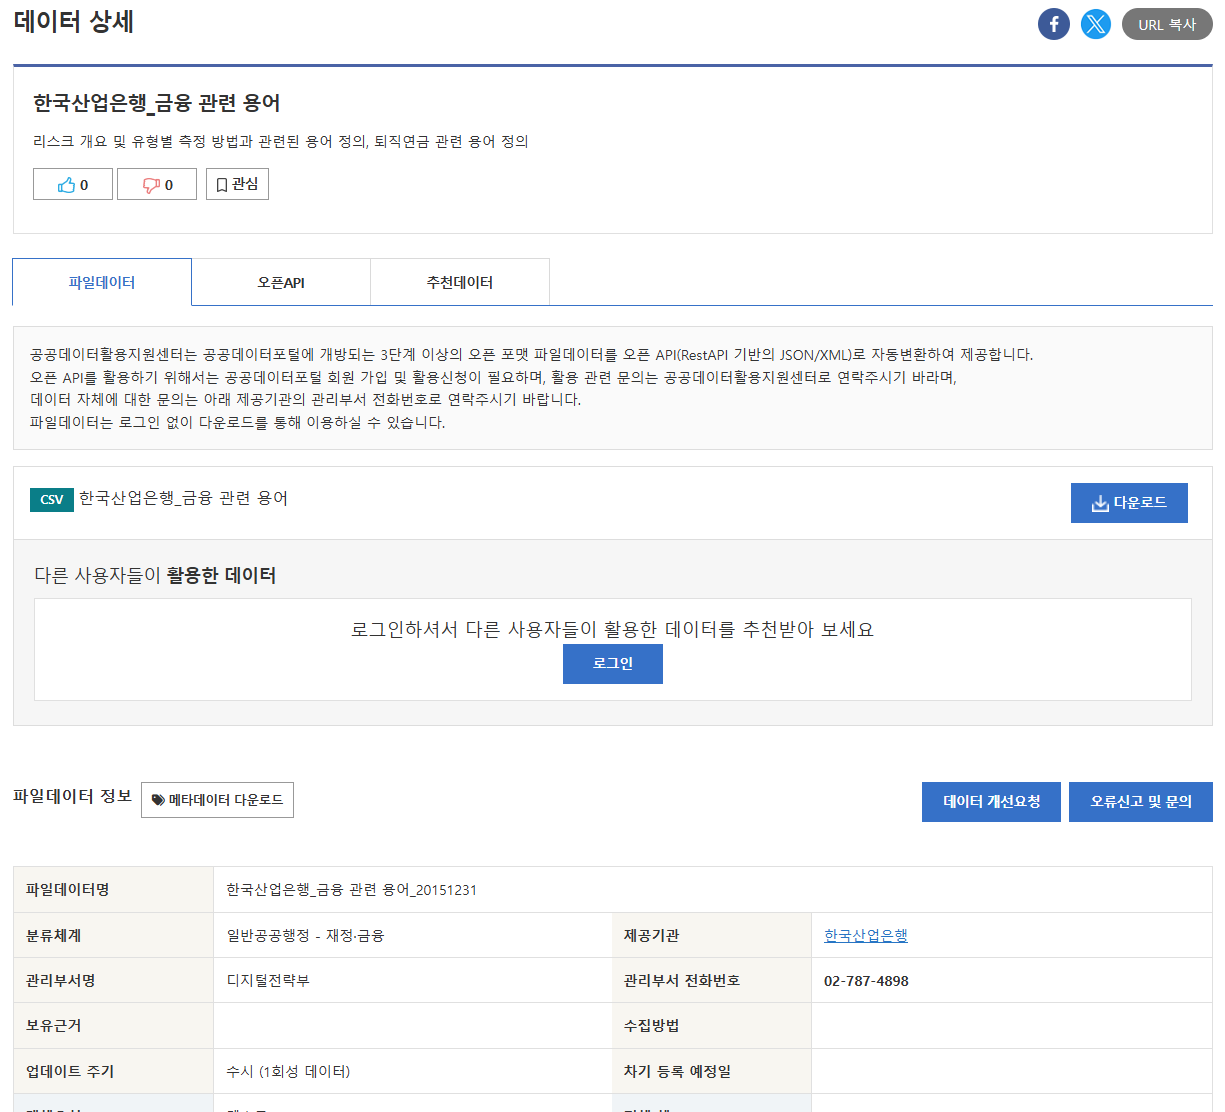Click department value 디지털전략부

(268, 980)
